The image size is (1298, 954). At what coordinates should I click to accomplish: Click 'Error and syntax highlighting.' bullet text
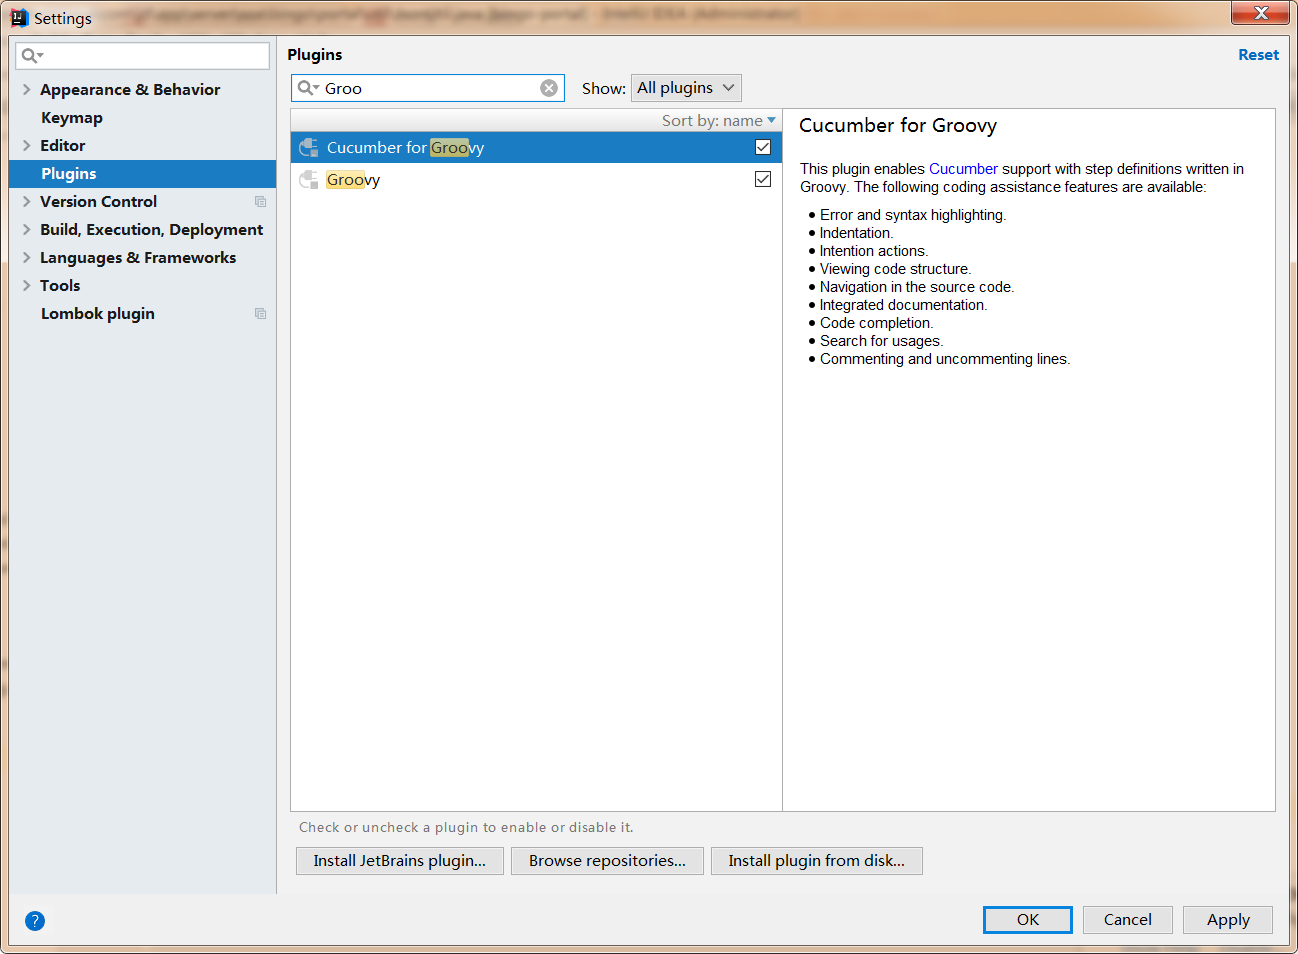coord(913,215)
